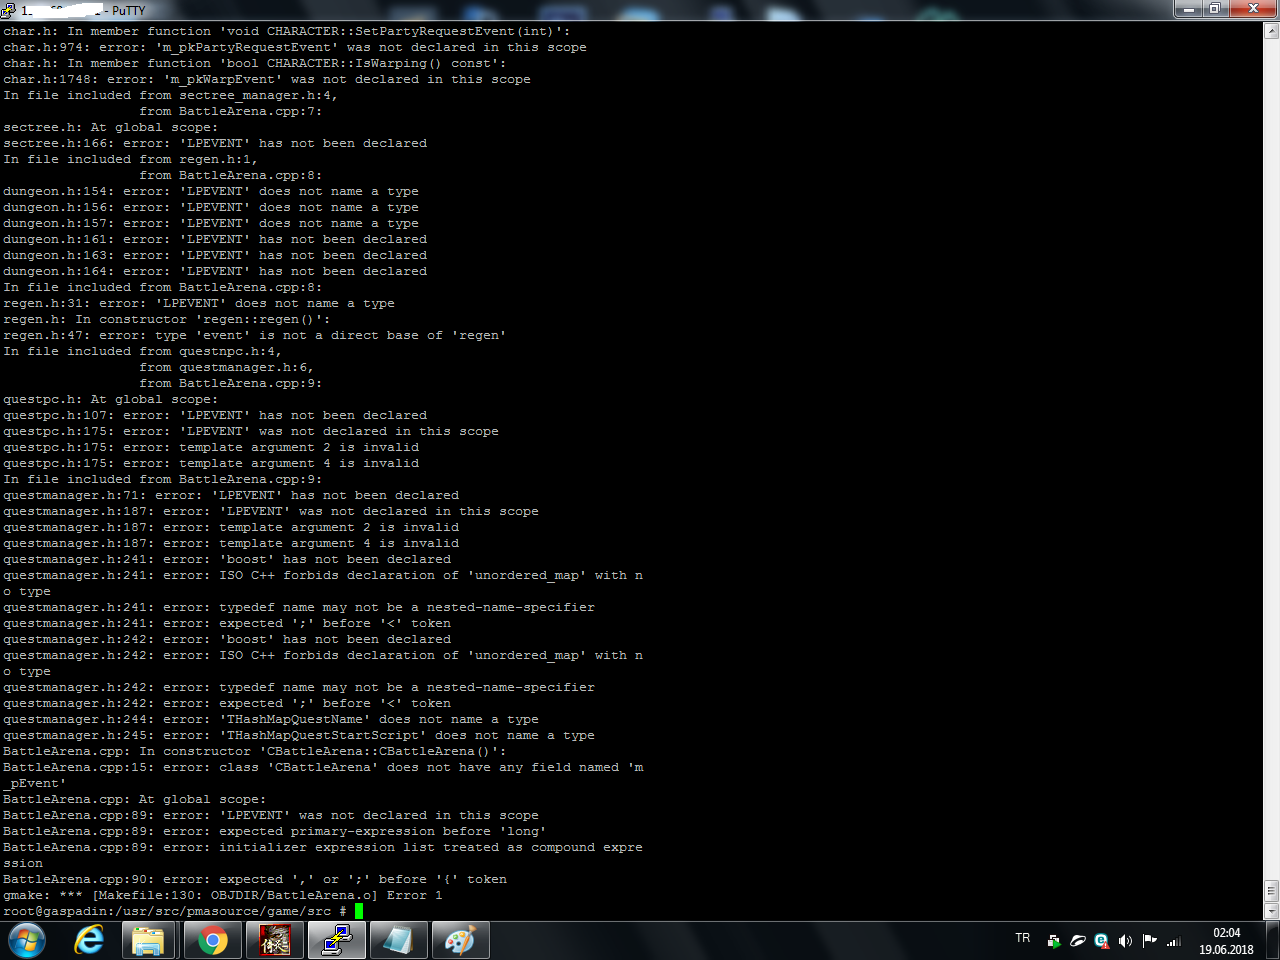Image resolution: width=1280 pixels, height=960 pixels.
Task: Open the clock showing 02:04
Action: 1226,941
